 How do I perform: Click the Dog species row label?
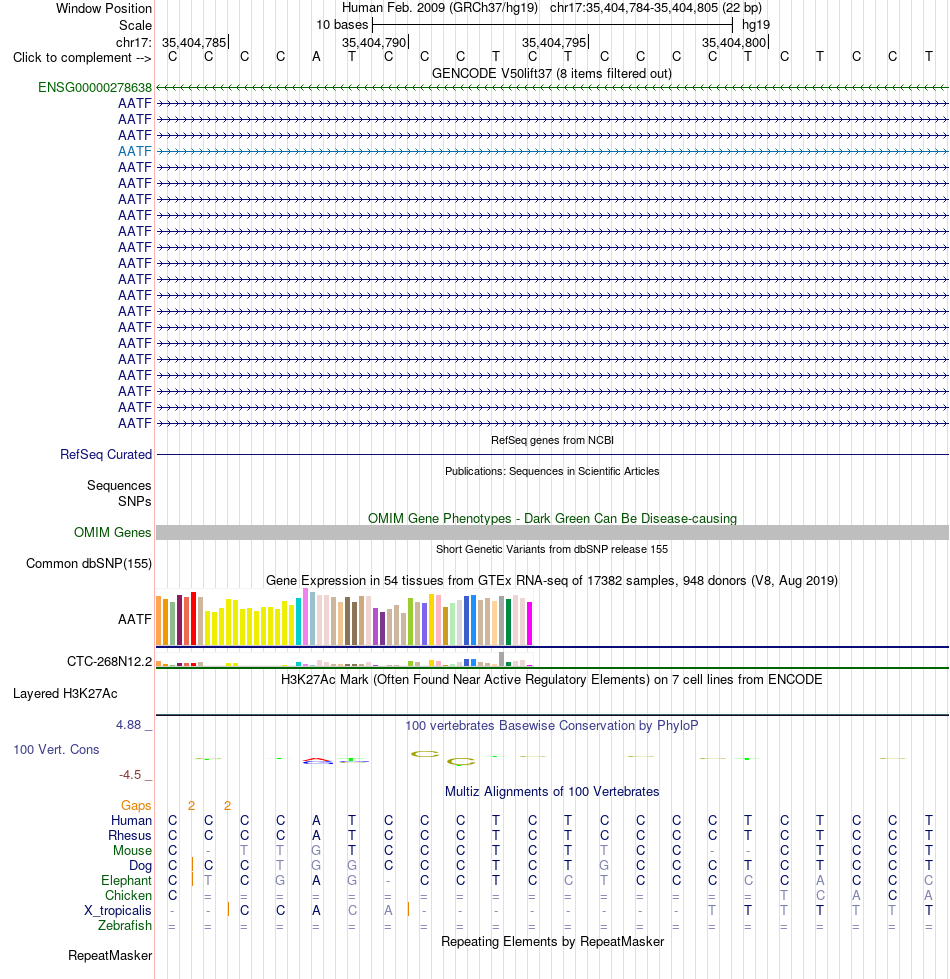[140, 865]
